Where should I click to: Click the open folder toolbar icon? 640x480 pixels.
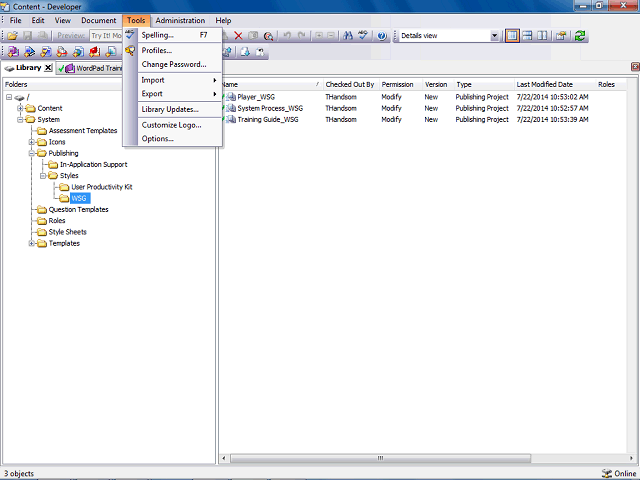13,36
